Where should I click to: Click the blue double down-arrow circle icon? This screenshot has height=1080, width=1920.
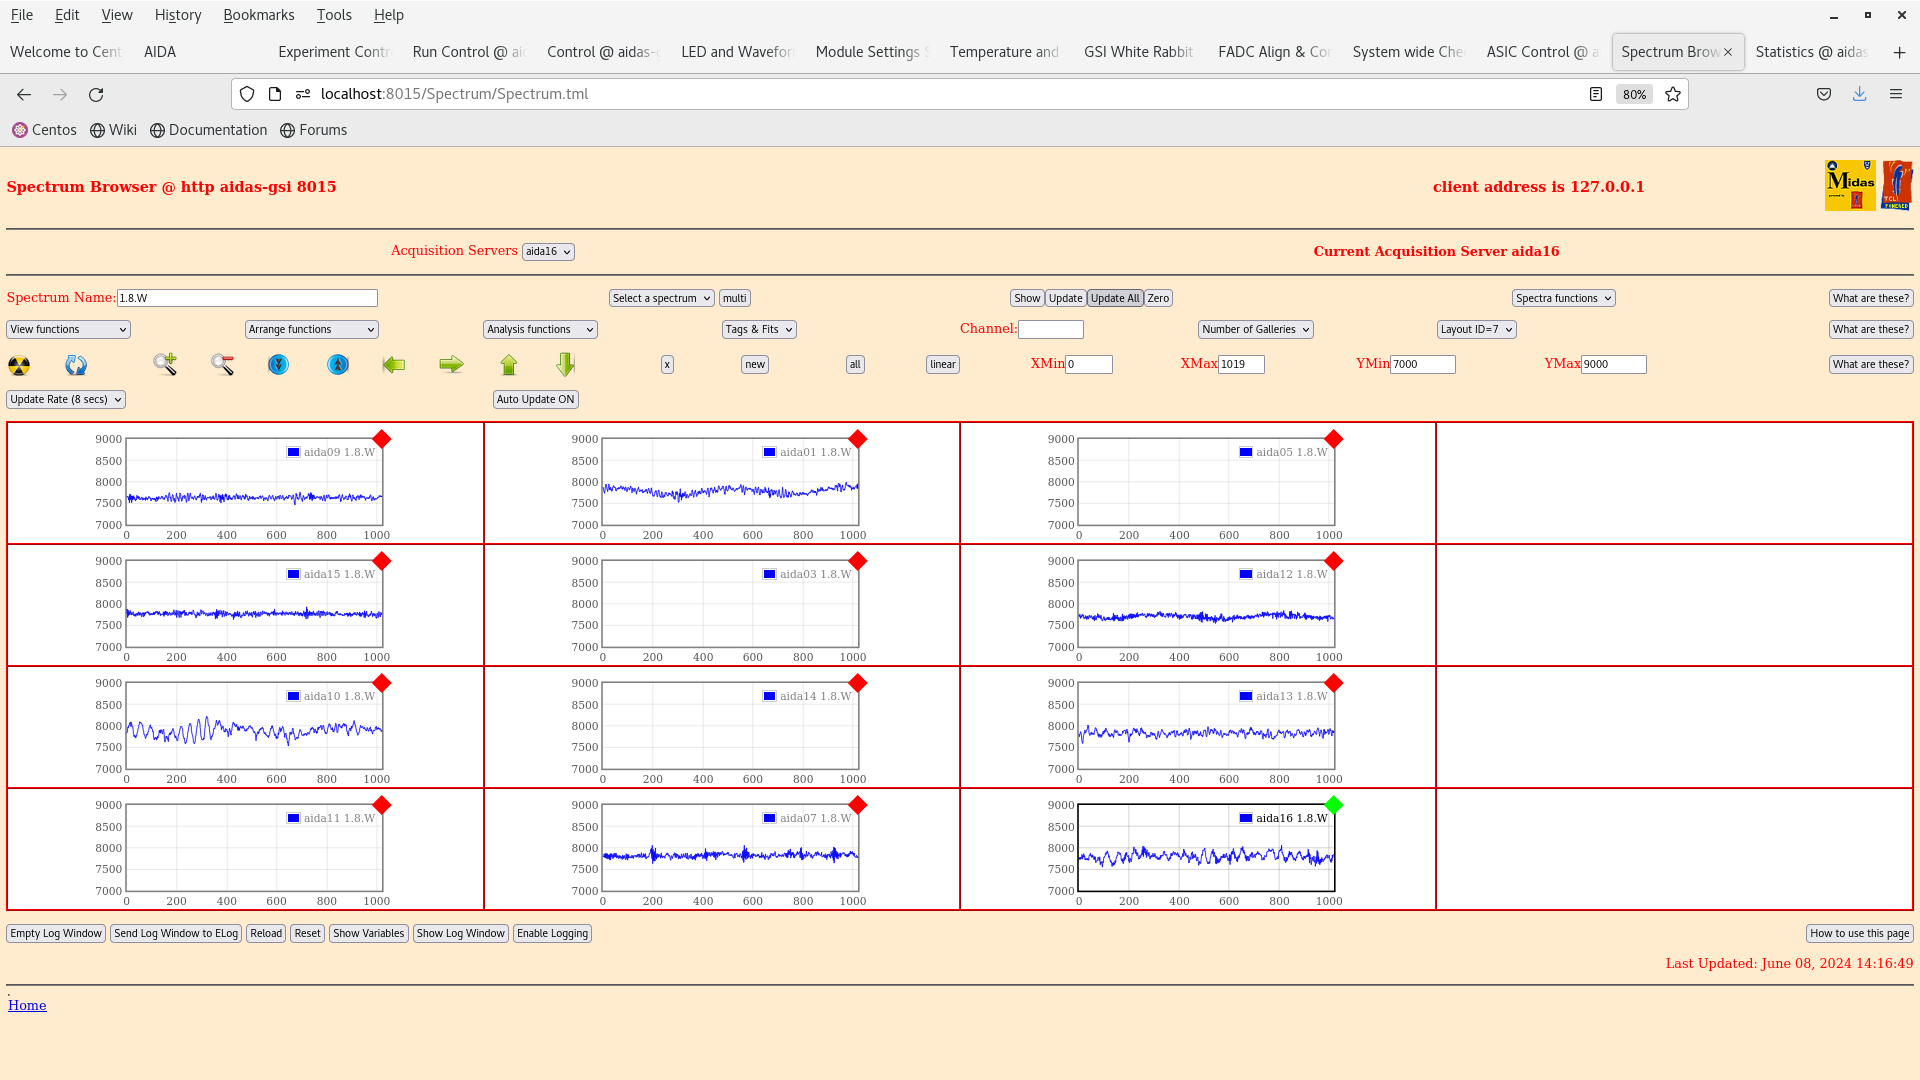click(279, 365)
